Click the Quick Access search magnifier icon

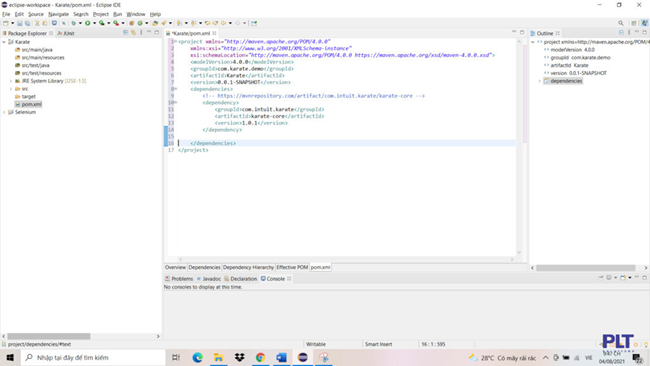[x=621, y=23]
